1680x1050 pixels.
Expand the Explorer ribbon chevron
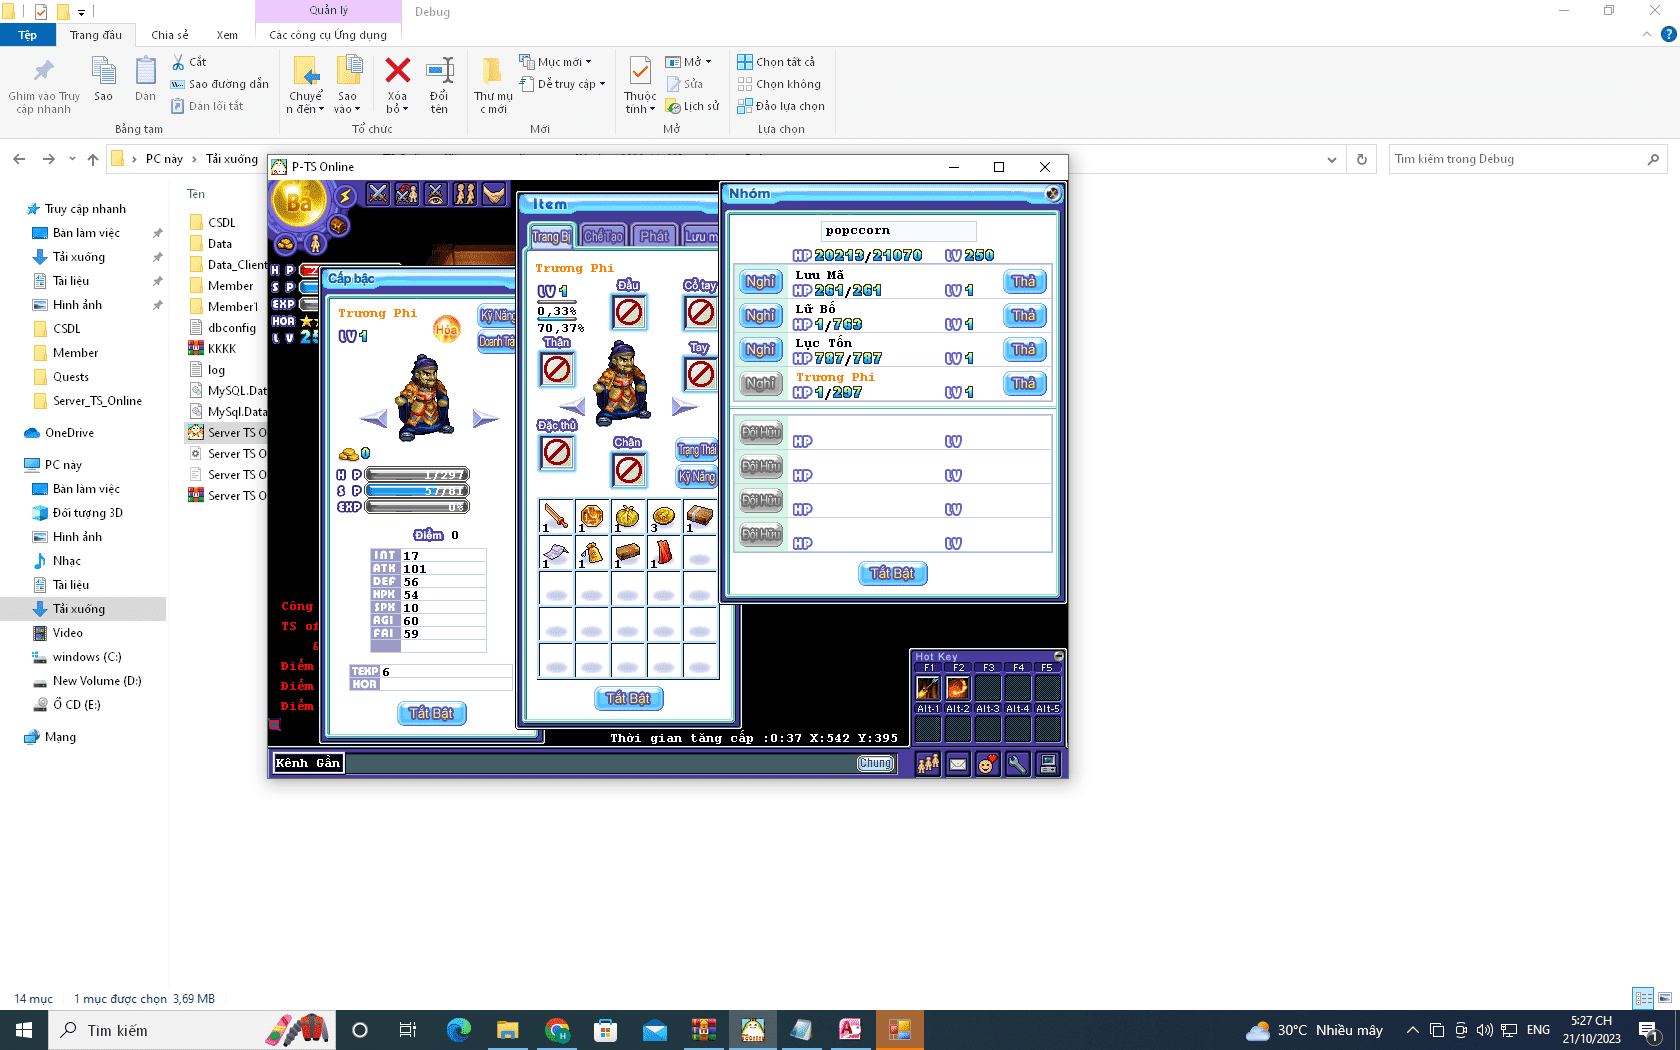point(1647,35)
